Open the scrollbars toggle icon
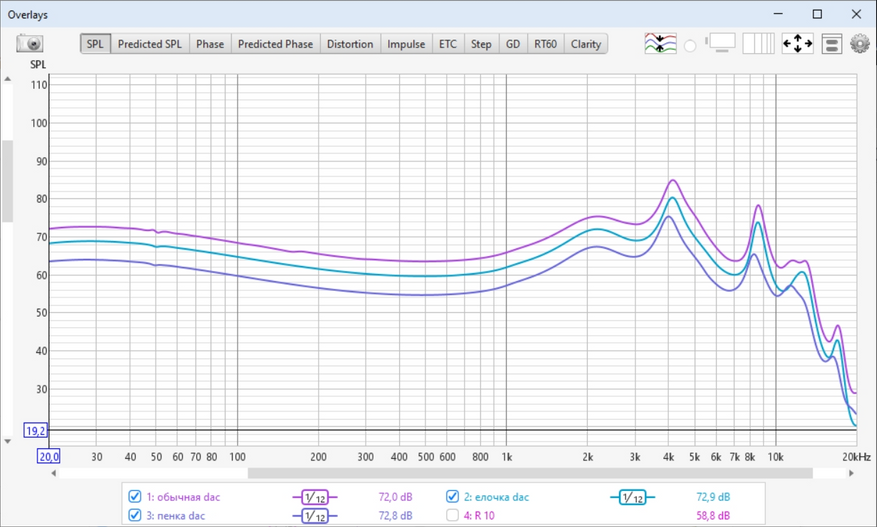Image resolution: width=877 pixels, height=527 pixels. click(x=721, y=44)
